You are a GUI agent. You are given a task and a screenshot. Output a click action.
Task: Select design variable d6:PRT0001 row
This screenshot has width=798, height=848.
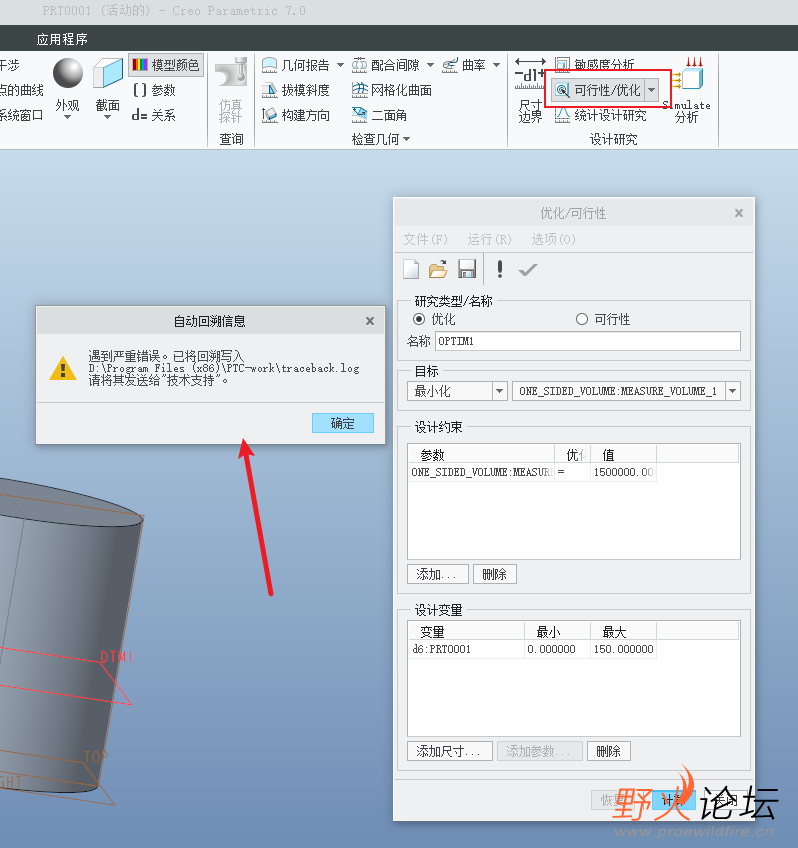(466, 649)
